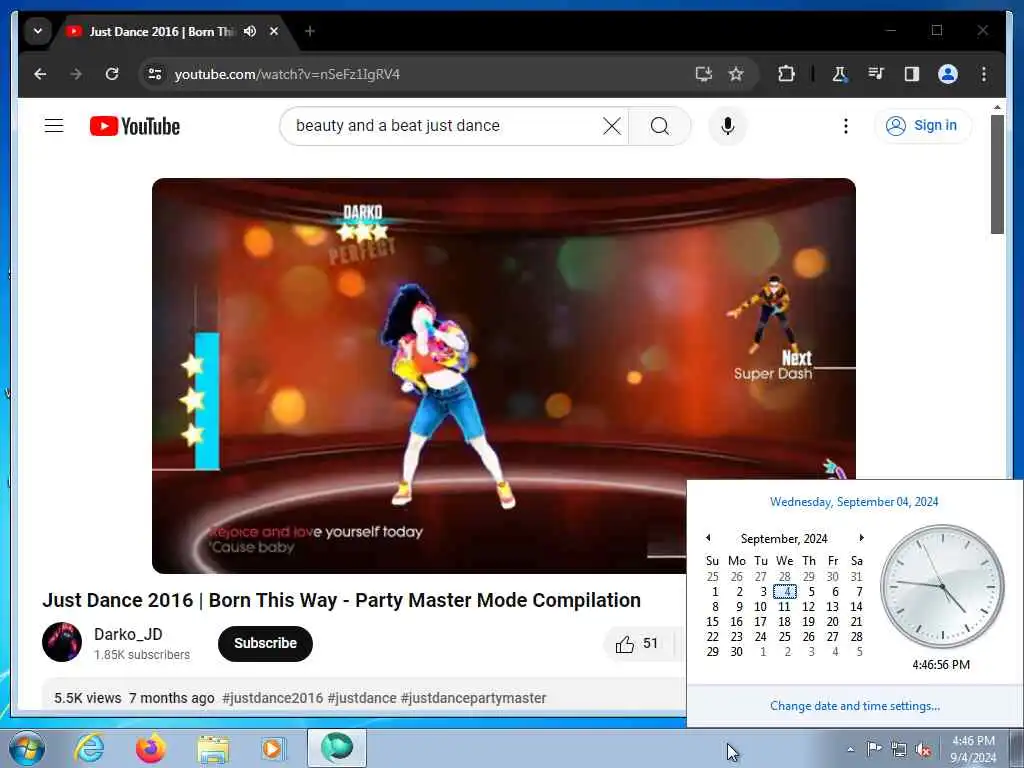Open Chrome three-dot menu

click(x=984, y=74)
